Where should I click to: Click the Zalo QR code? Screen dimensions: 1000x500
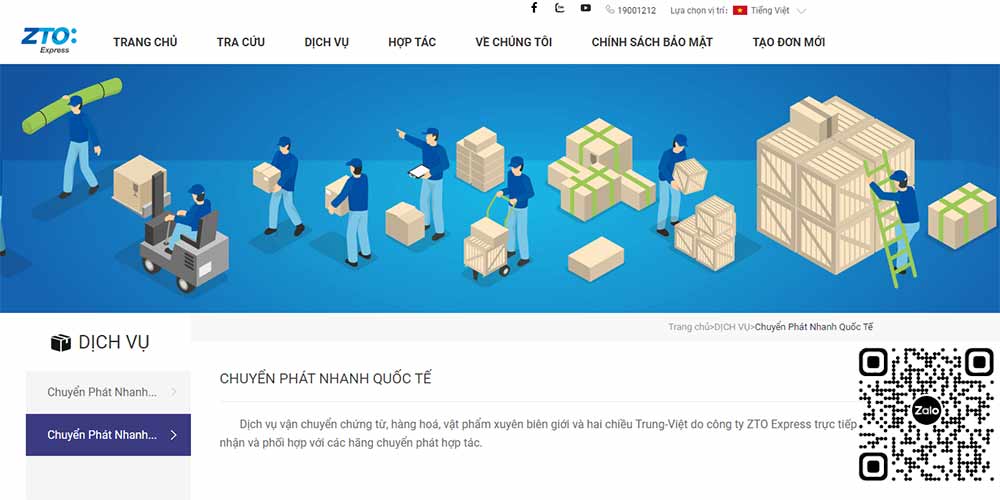pos(926,415)
